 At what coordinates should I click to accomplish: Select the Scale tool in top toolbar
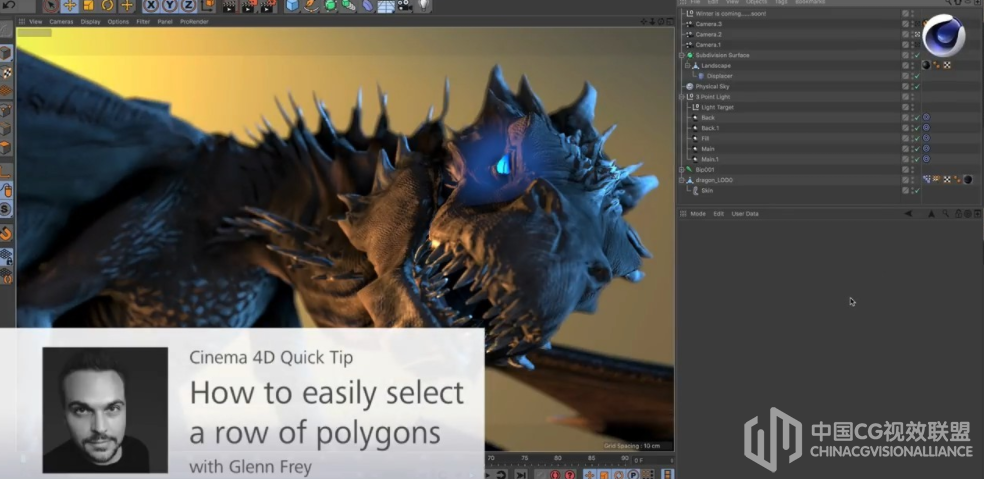tap(88, 6)
